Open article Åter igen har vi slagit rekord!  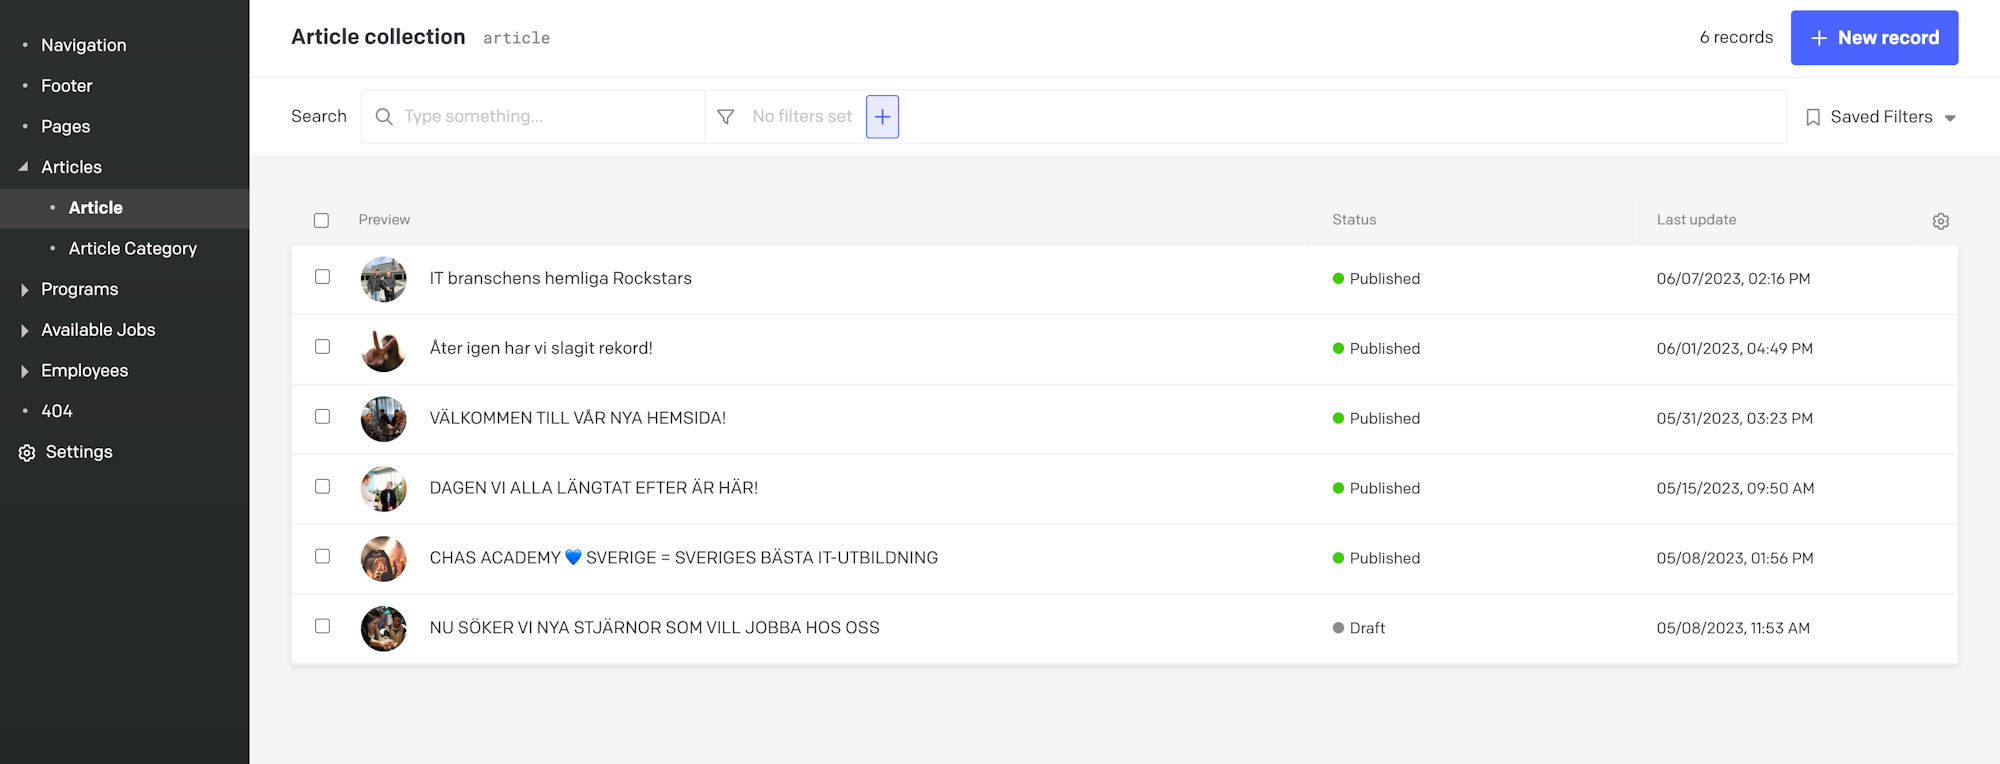pyautogui.click(x=541, y=349)
